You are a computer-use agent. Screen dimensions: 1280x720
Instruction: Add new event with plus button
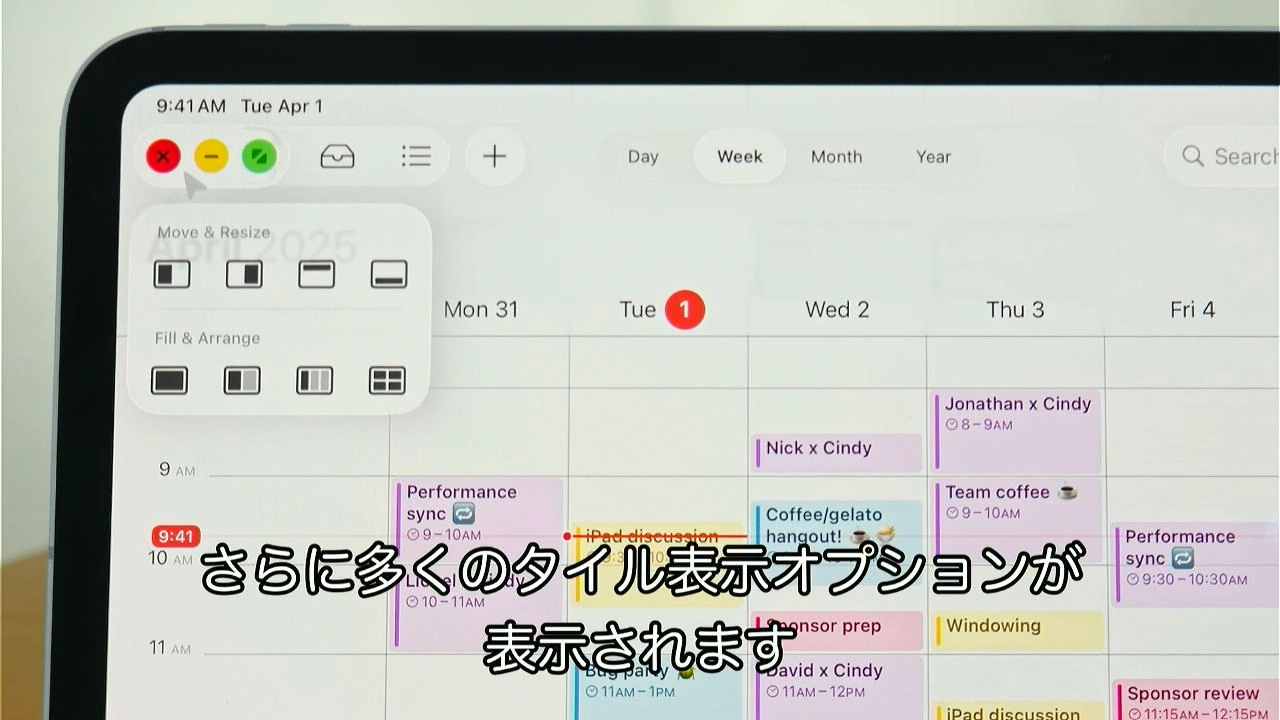[x=495, y=157]
